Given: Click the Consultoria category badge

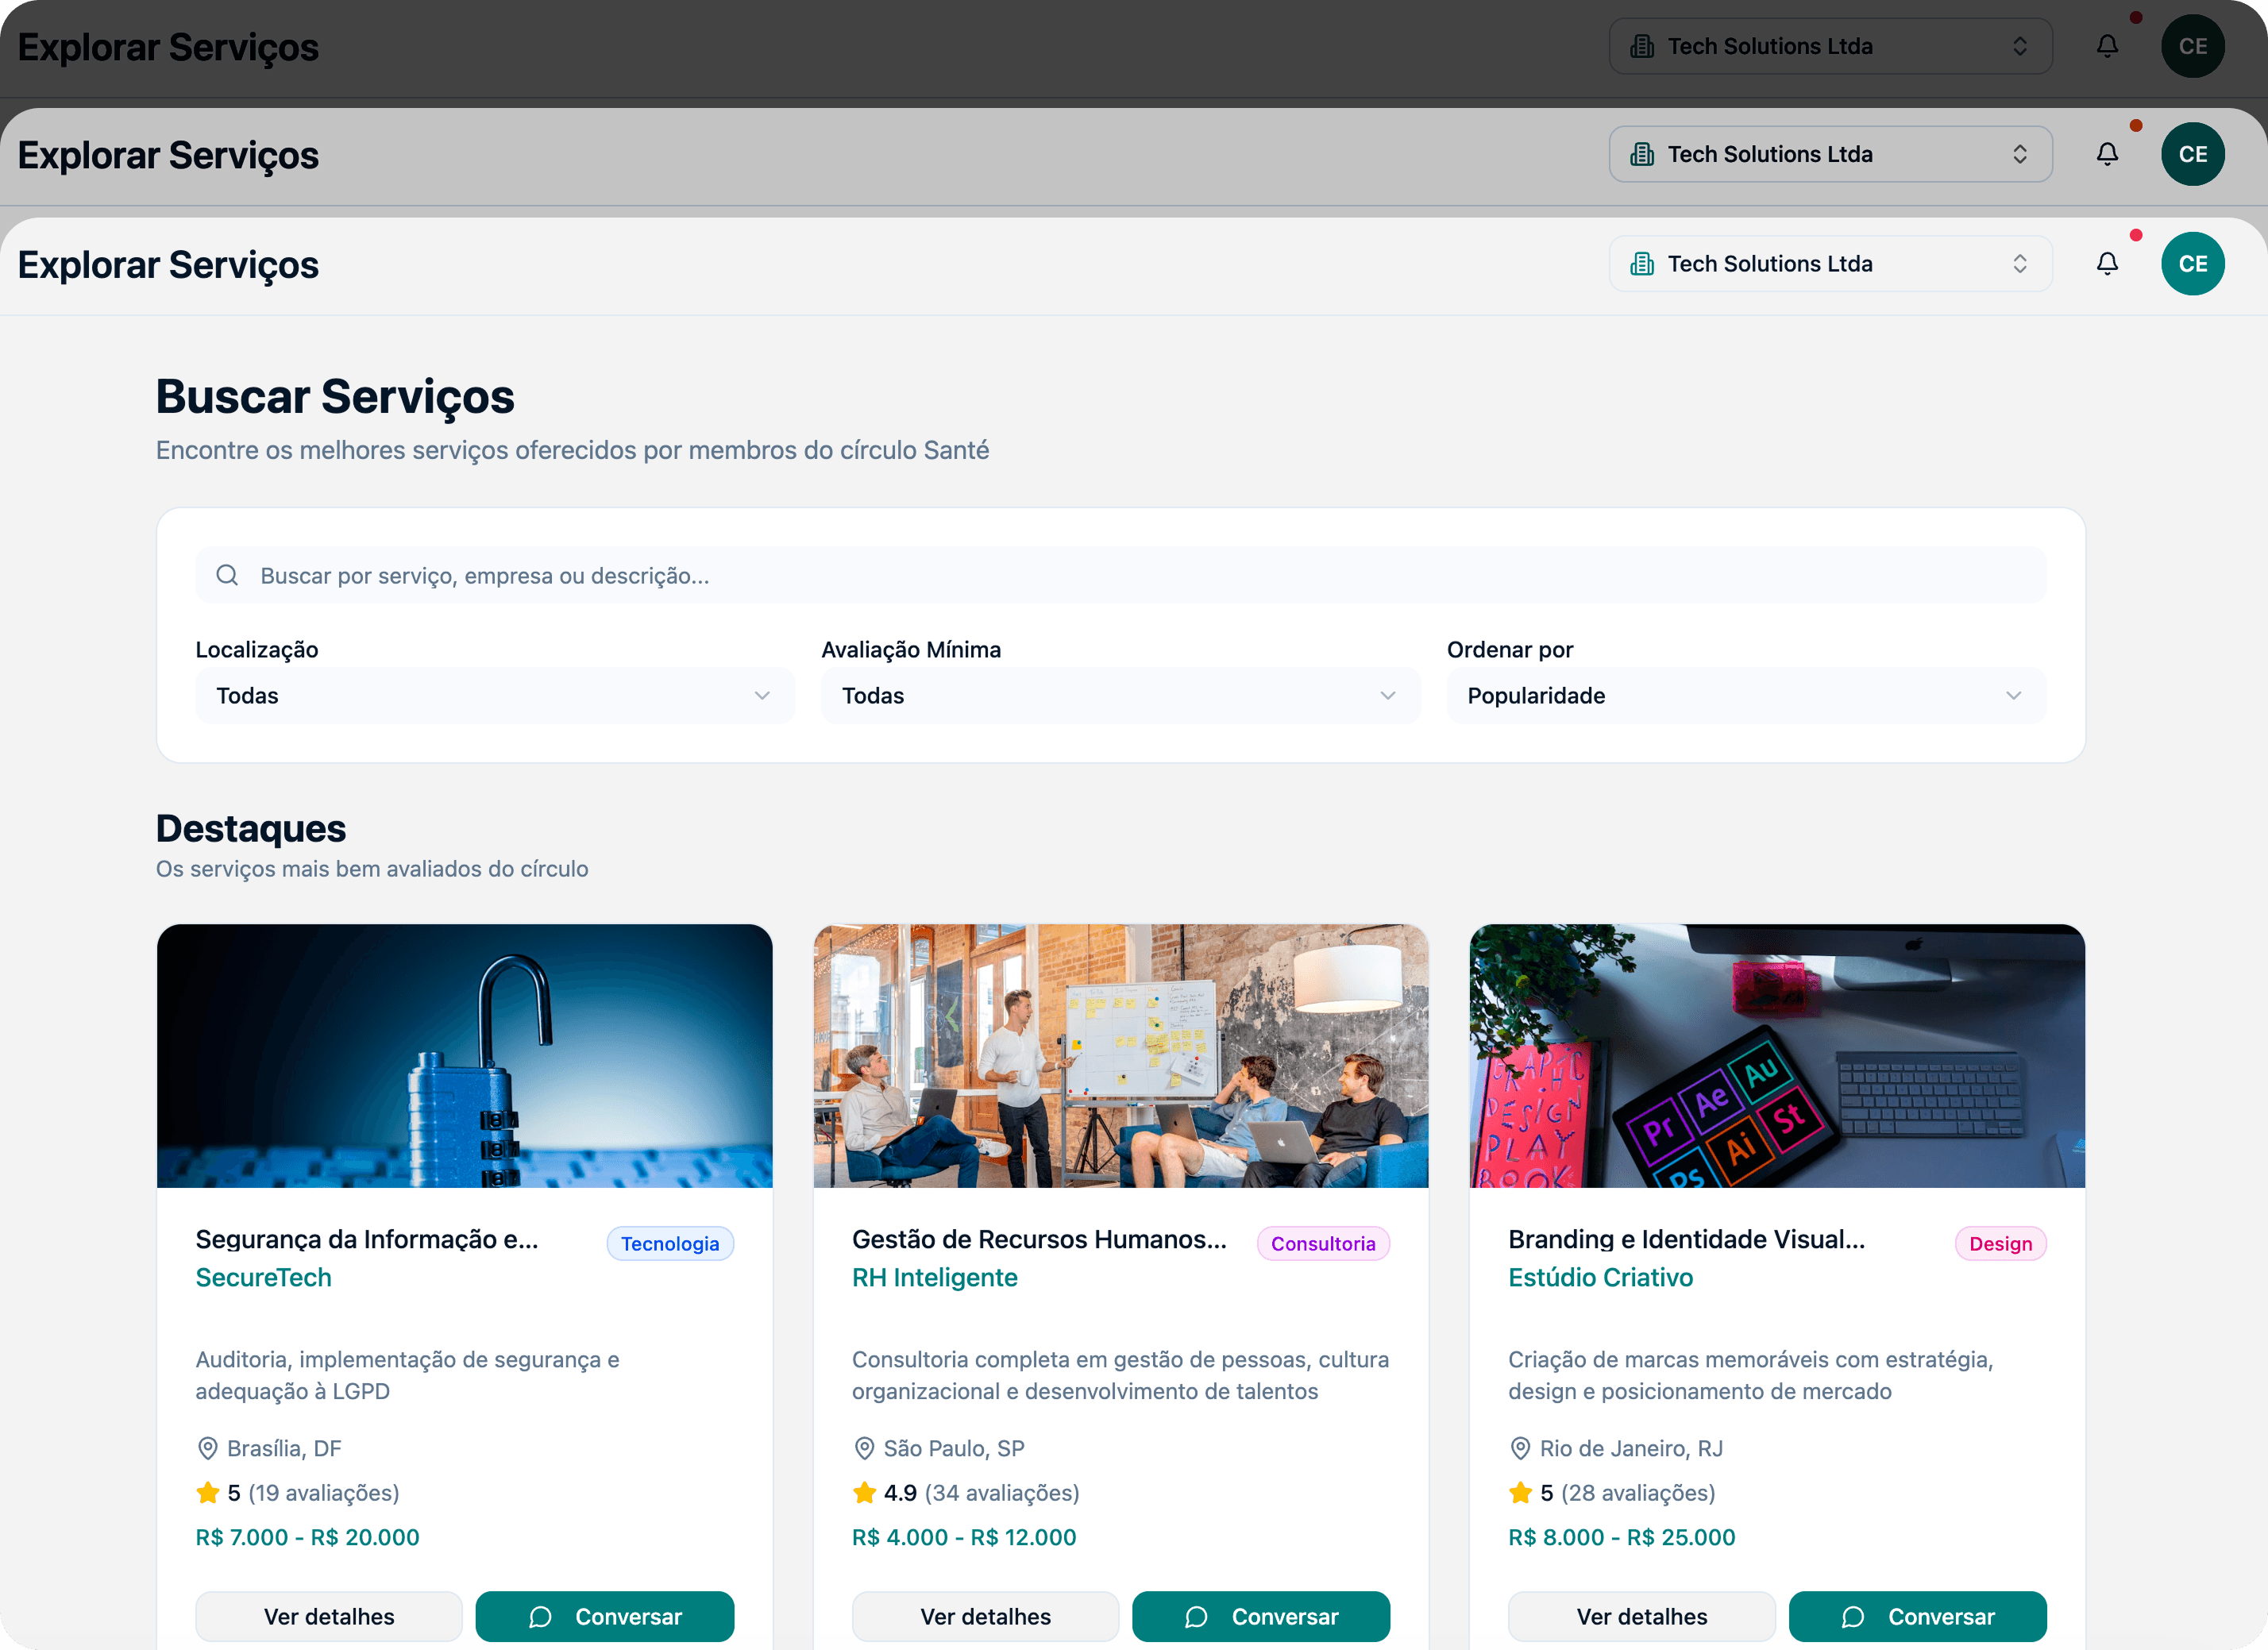Looking at the screenshot, I should [x=1323, y=1243].
